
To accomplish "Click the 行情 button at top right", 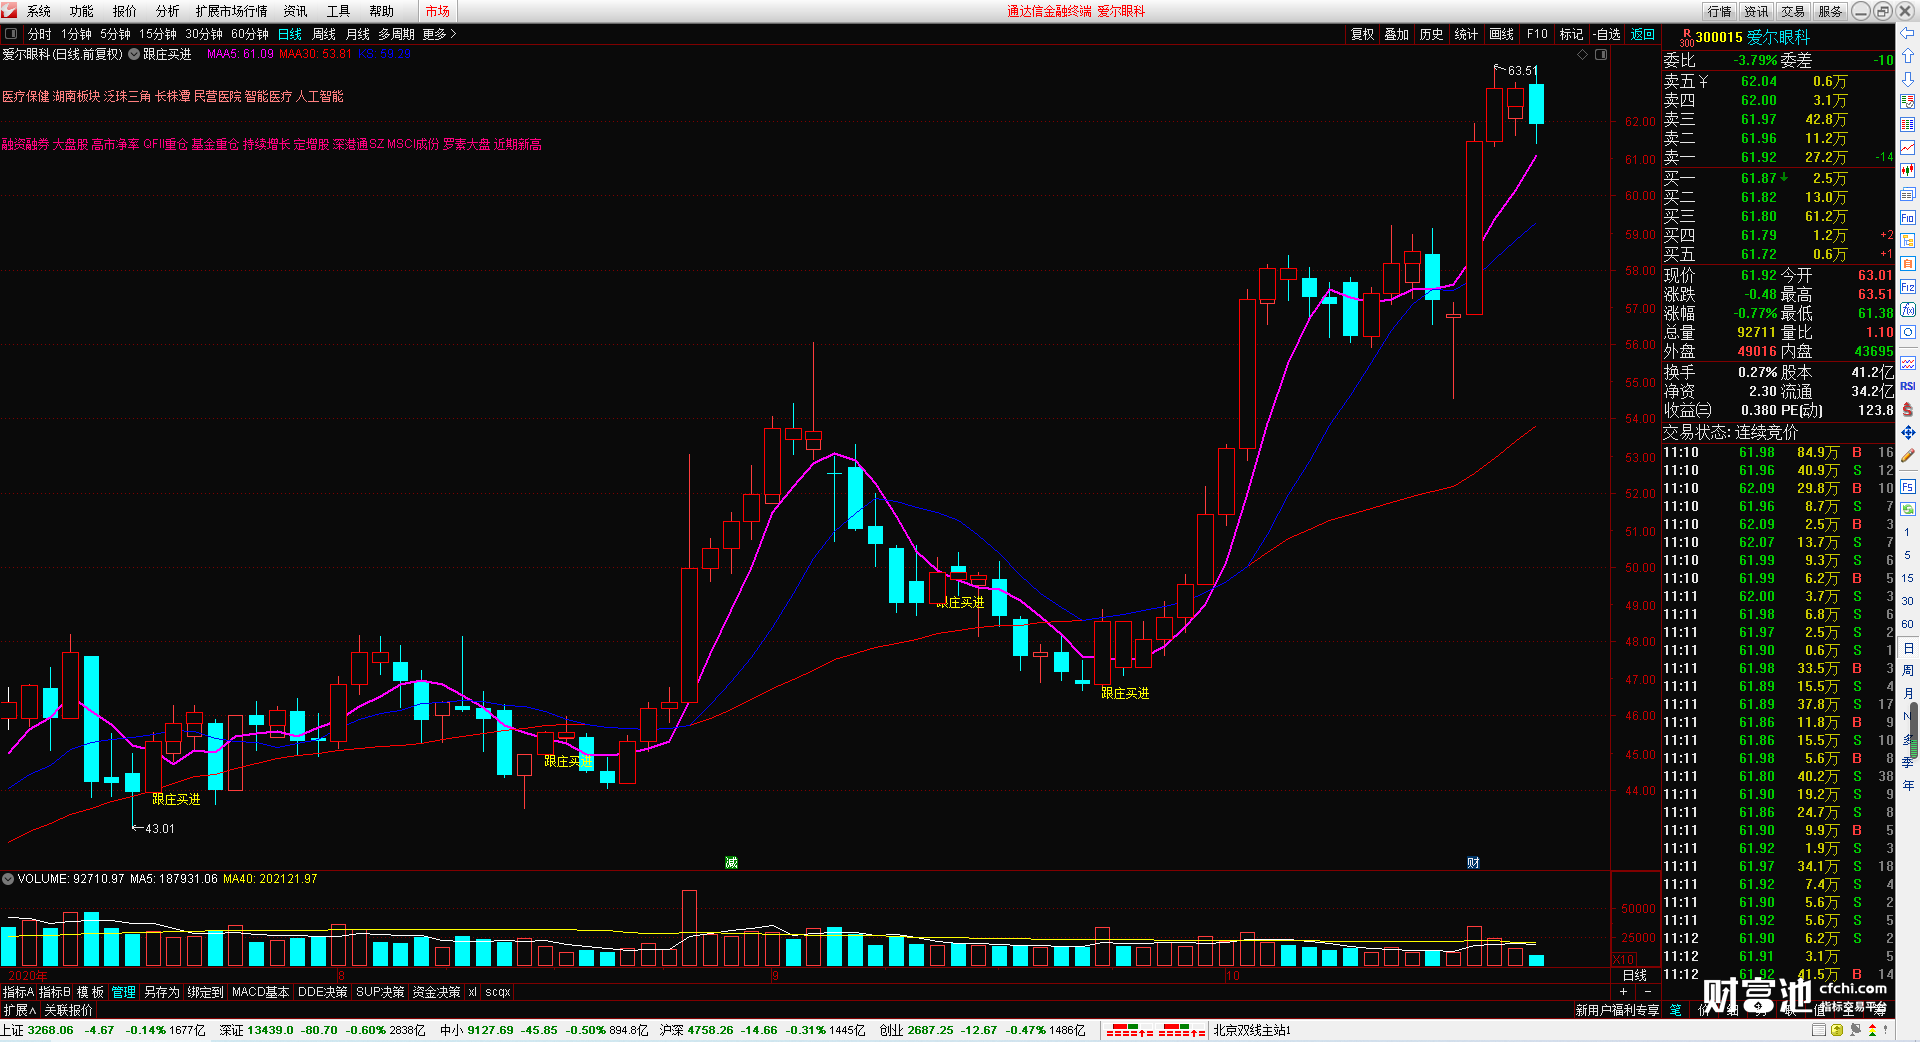I will click(1720, 11).
